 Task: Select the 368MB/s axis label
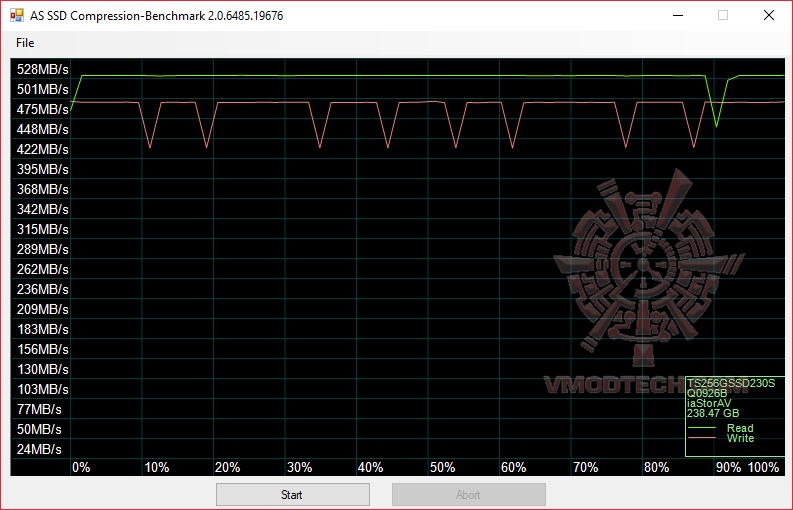coord(42,189)
